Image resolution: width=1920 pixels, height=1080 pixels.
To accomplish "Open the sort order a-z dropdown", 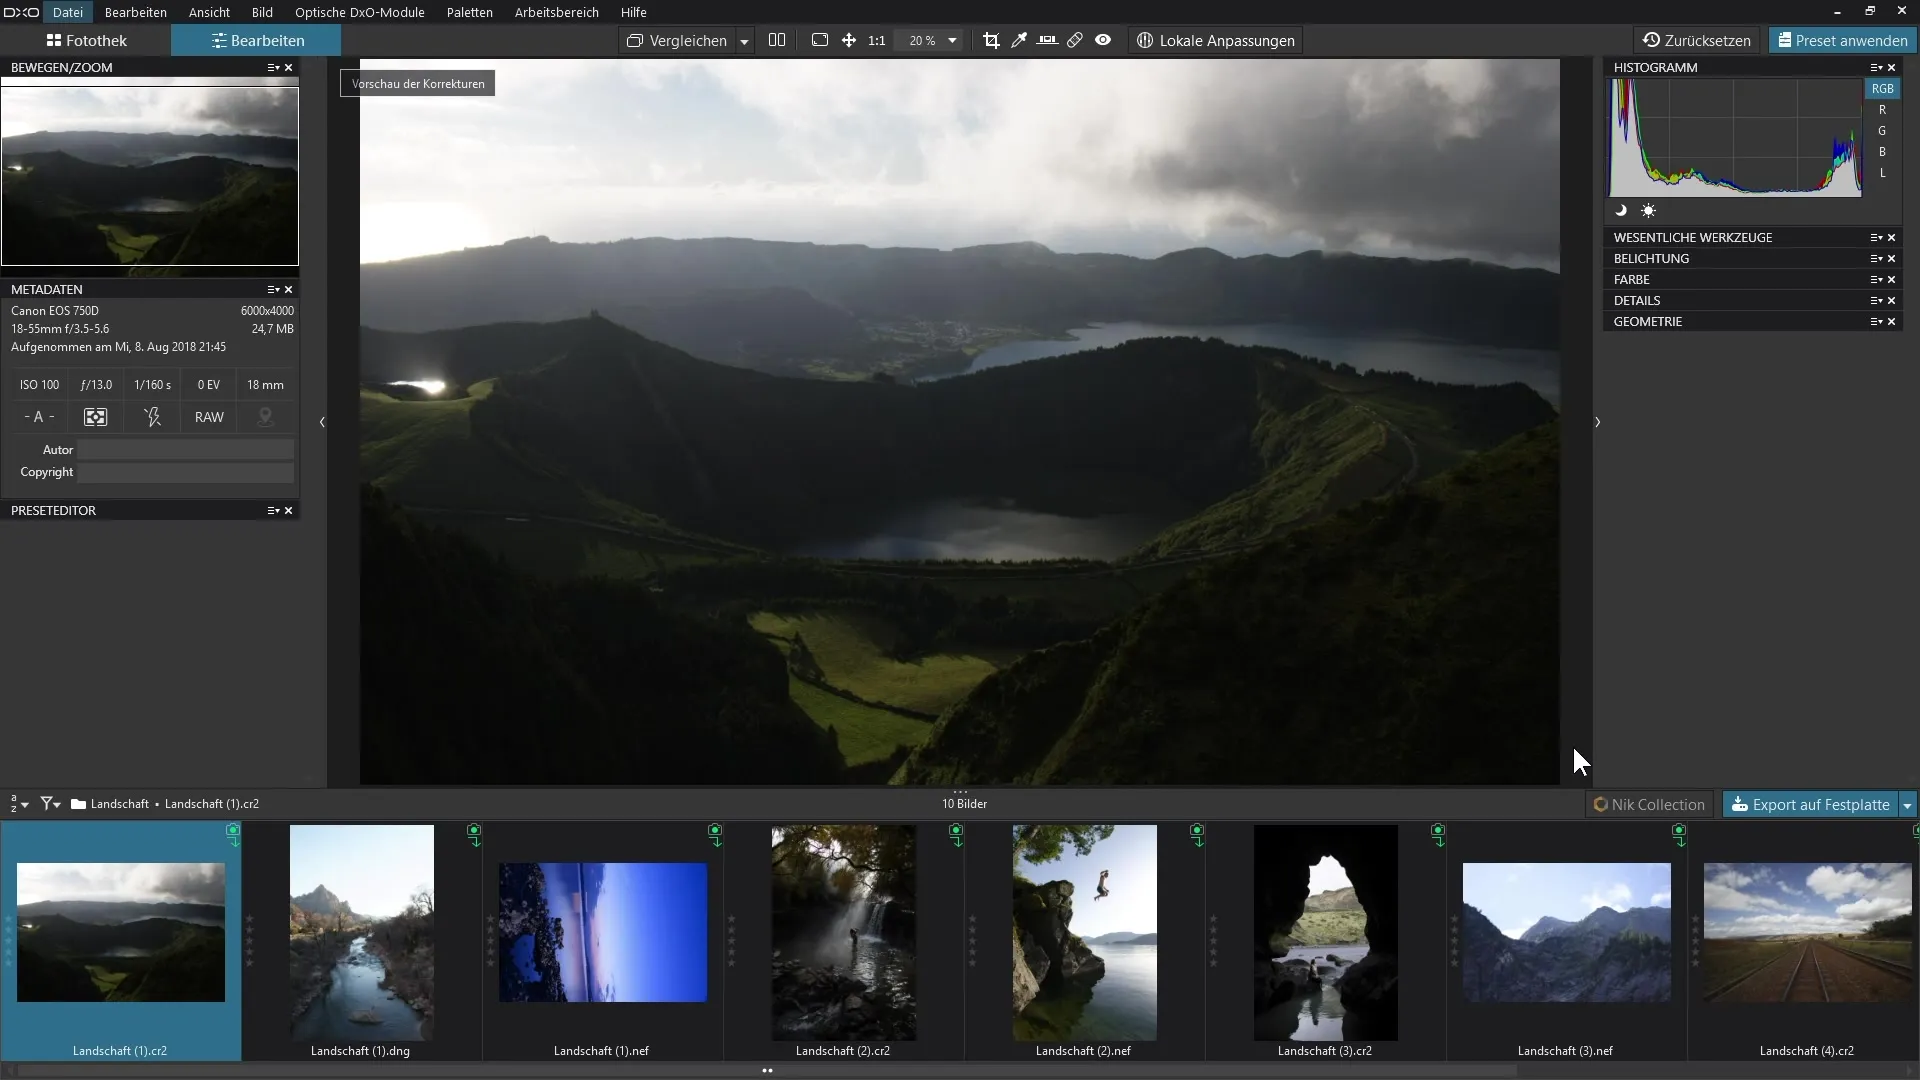I will pos(19,804).
